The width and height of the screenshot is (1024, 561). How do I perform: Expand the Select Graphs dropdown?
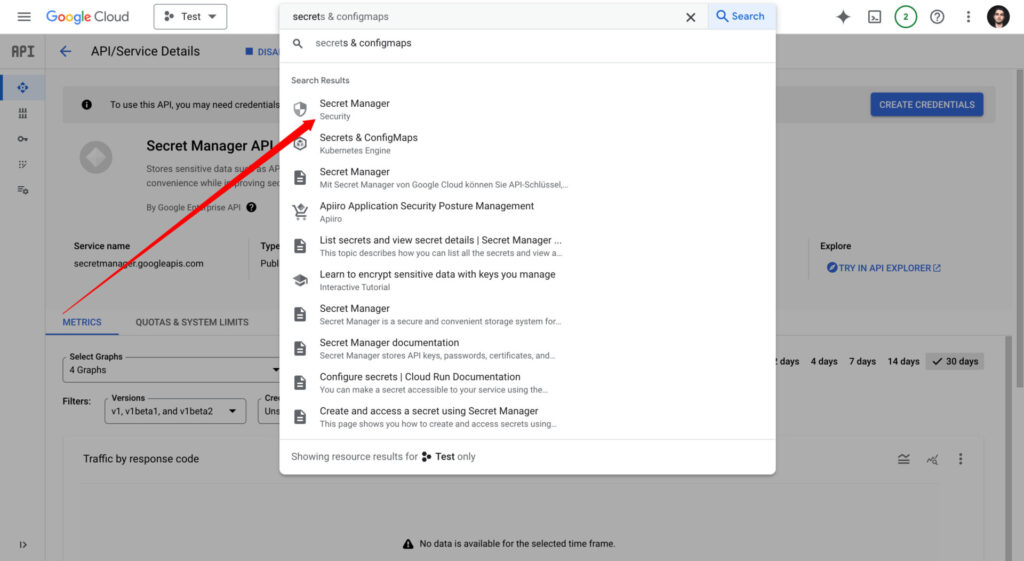pos(170,369)
